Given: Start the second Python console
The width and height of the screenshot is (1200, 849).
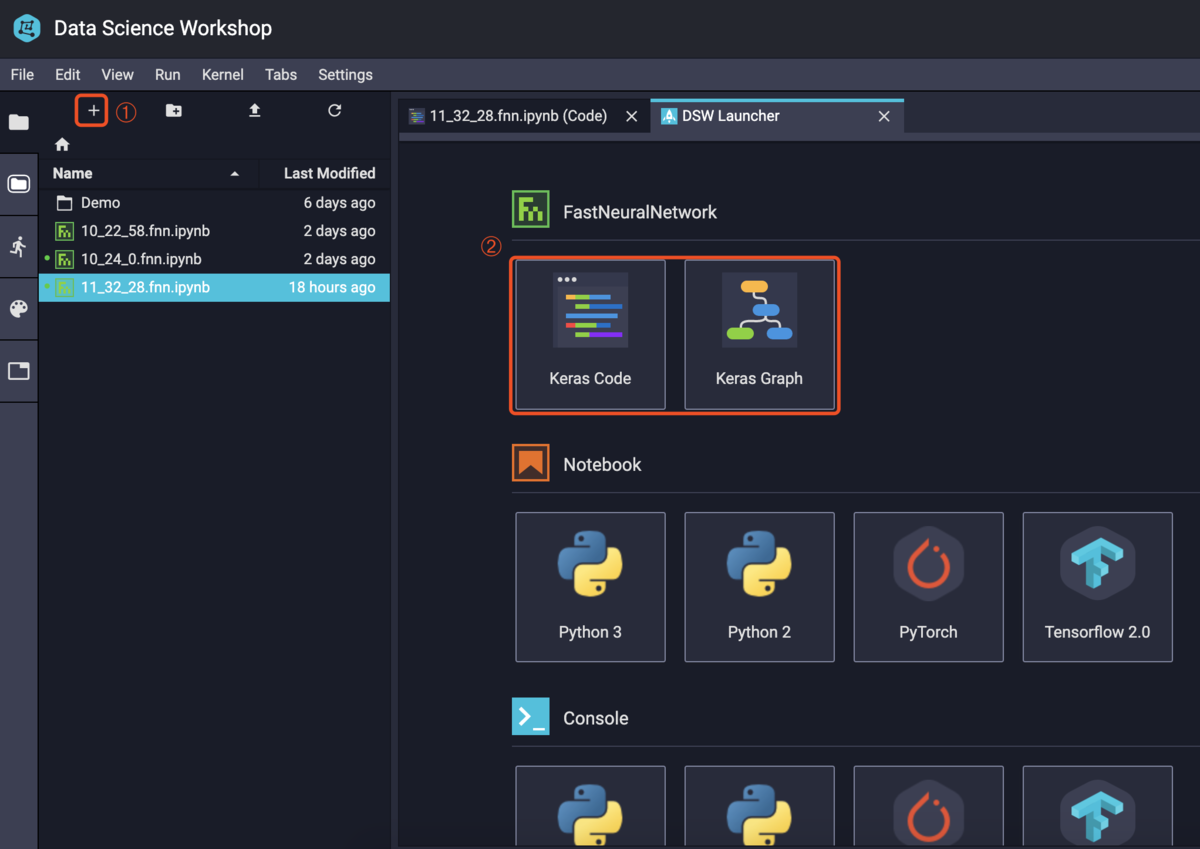Looking at the screenshot, I should coord(759,806).
